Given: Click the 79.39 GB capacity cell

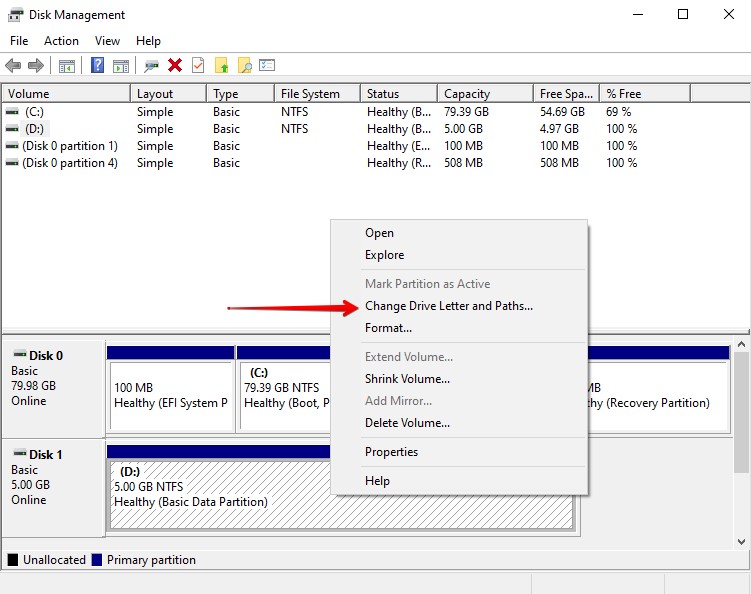Looking at the screenshot, I should pos(466,112).
